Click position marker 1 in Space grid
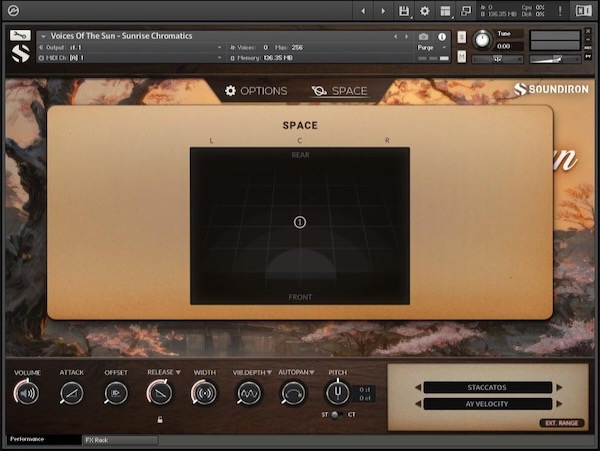Image resolution: width=600 pixels, height=451 pixels. [x=299, y=222]
